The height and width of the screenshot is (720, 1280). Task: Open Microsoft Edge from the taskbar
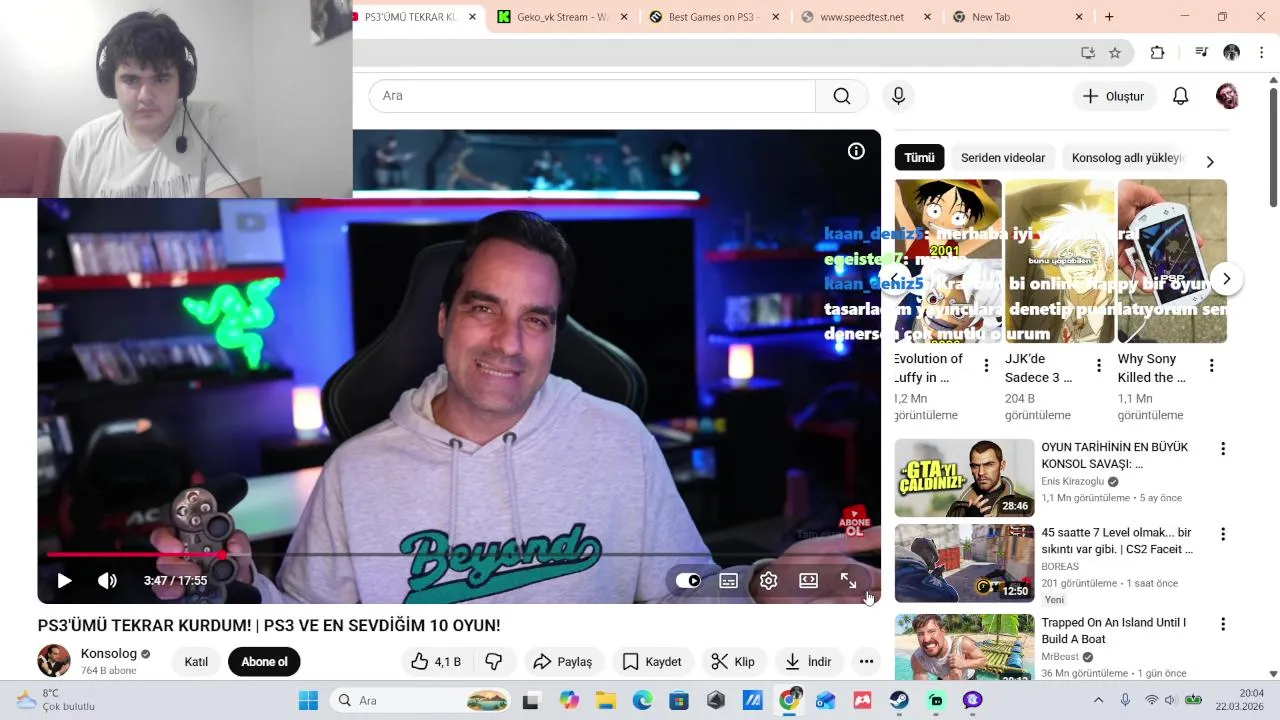[x=642, y=701]
